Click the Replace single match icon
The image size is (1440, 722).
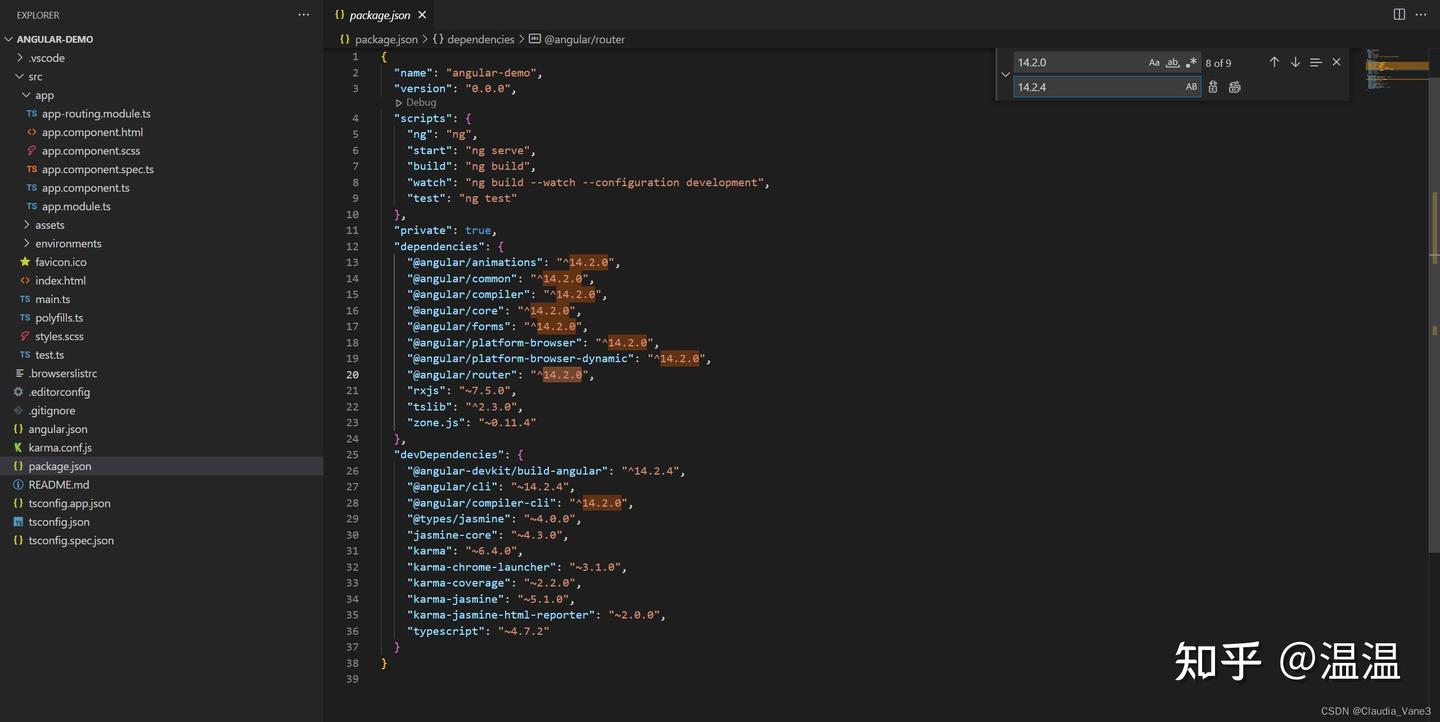tap(1213, 87)
